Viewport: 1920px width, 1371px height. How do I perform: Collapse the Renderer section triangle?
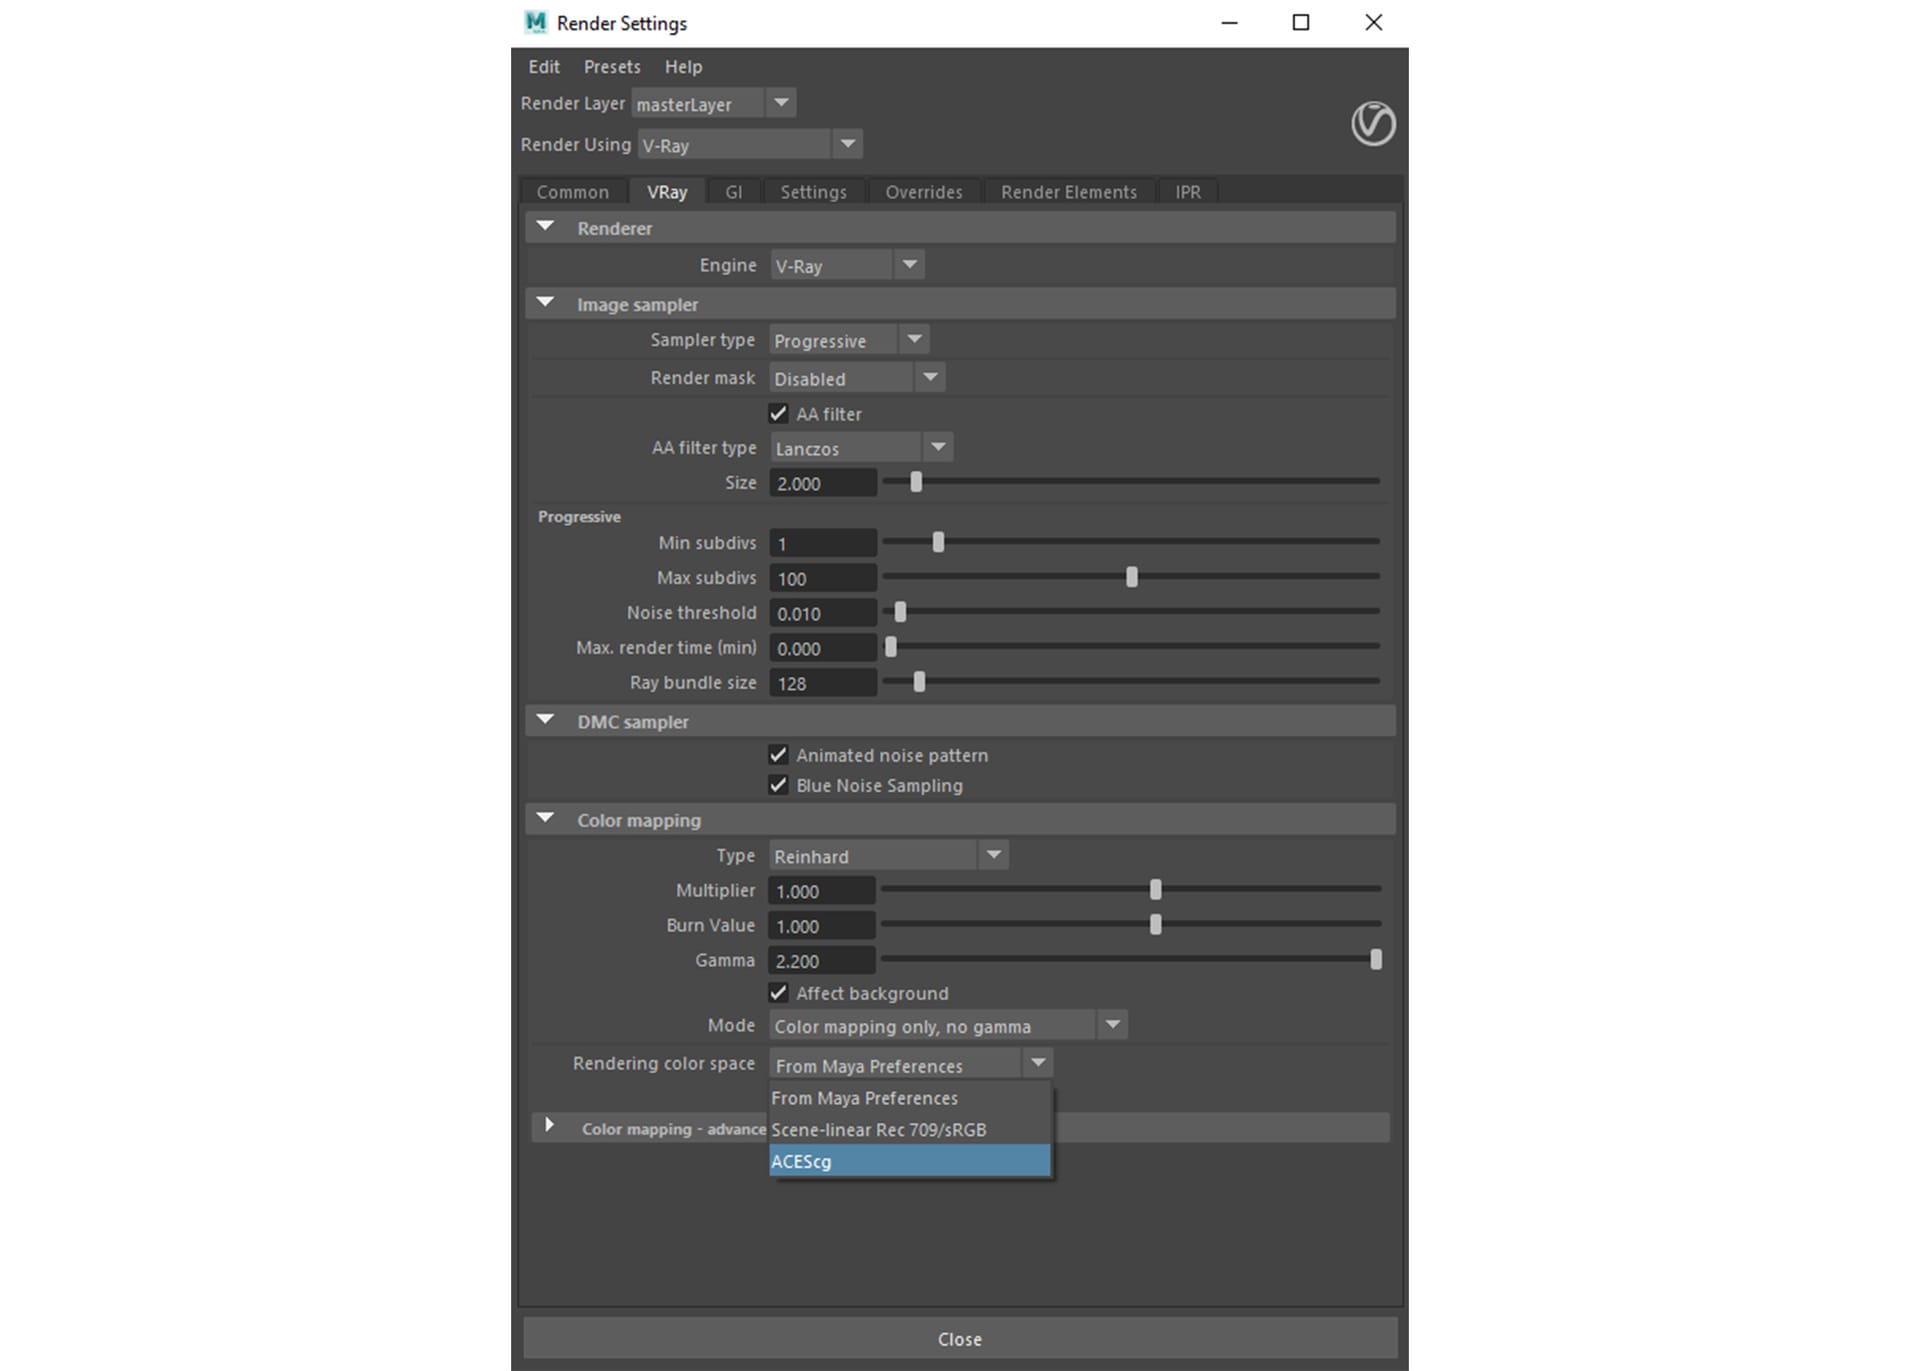545,227
